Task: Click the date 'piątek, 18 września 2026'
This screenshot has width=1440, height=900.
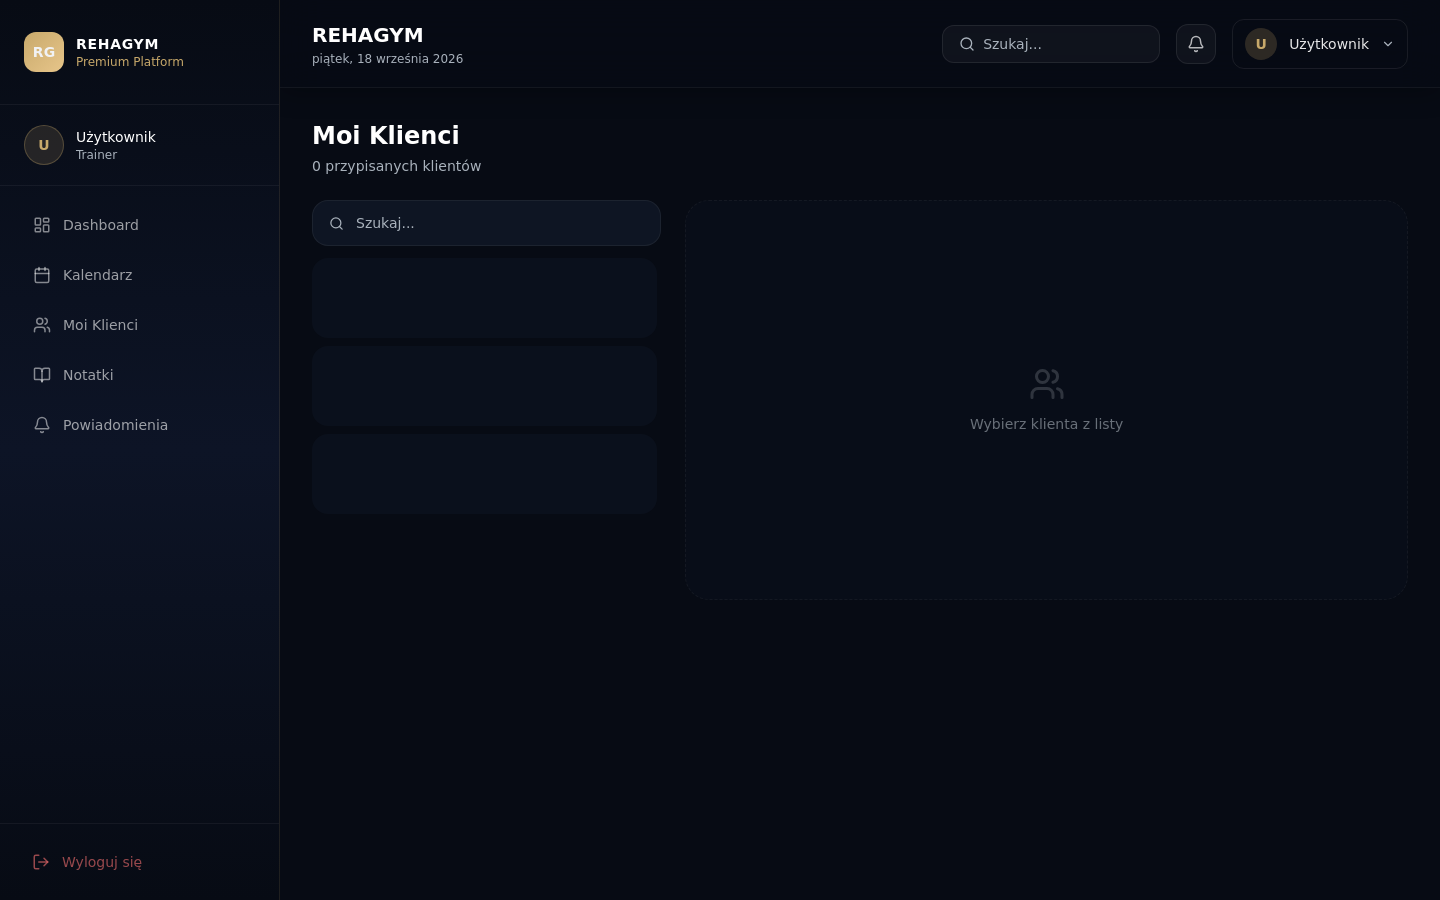Action: tap(387, 59)
